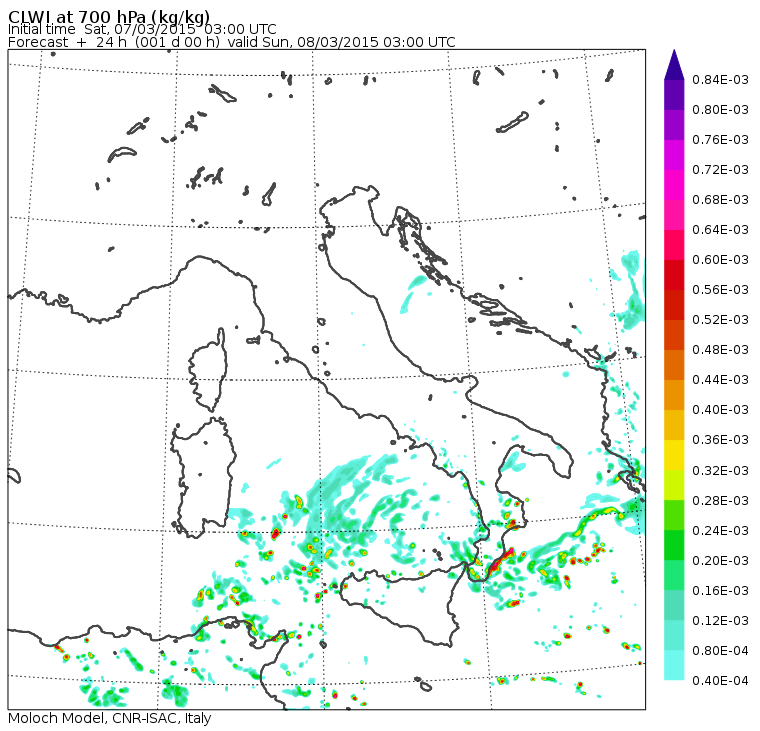Click the 'Forecast + 24 h' validity line
The height and width of the screenshot is (731, 760).
pos(232,42)
